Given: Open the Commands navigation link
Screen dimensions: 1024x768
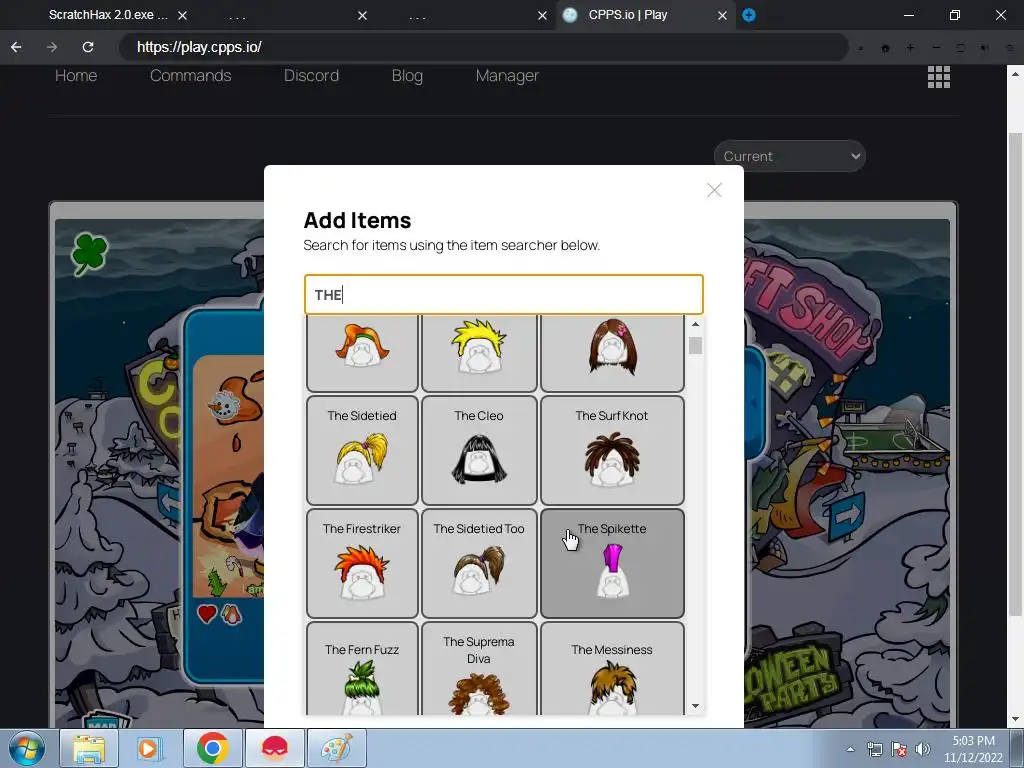Looking at the screenshot, I should click(x=191, y=76).
